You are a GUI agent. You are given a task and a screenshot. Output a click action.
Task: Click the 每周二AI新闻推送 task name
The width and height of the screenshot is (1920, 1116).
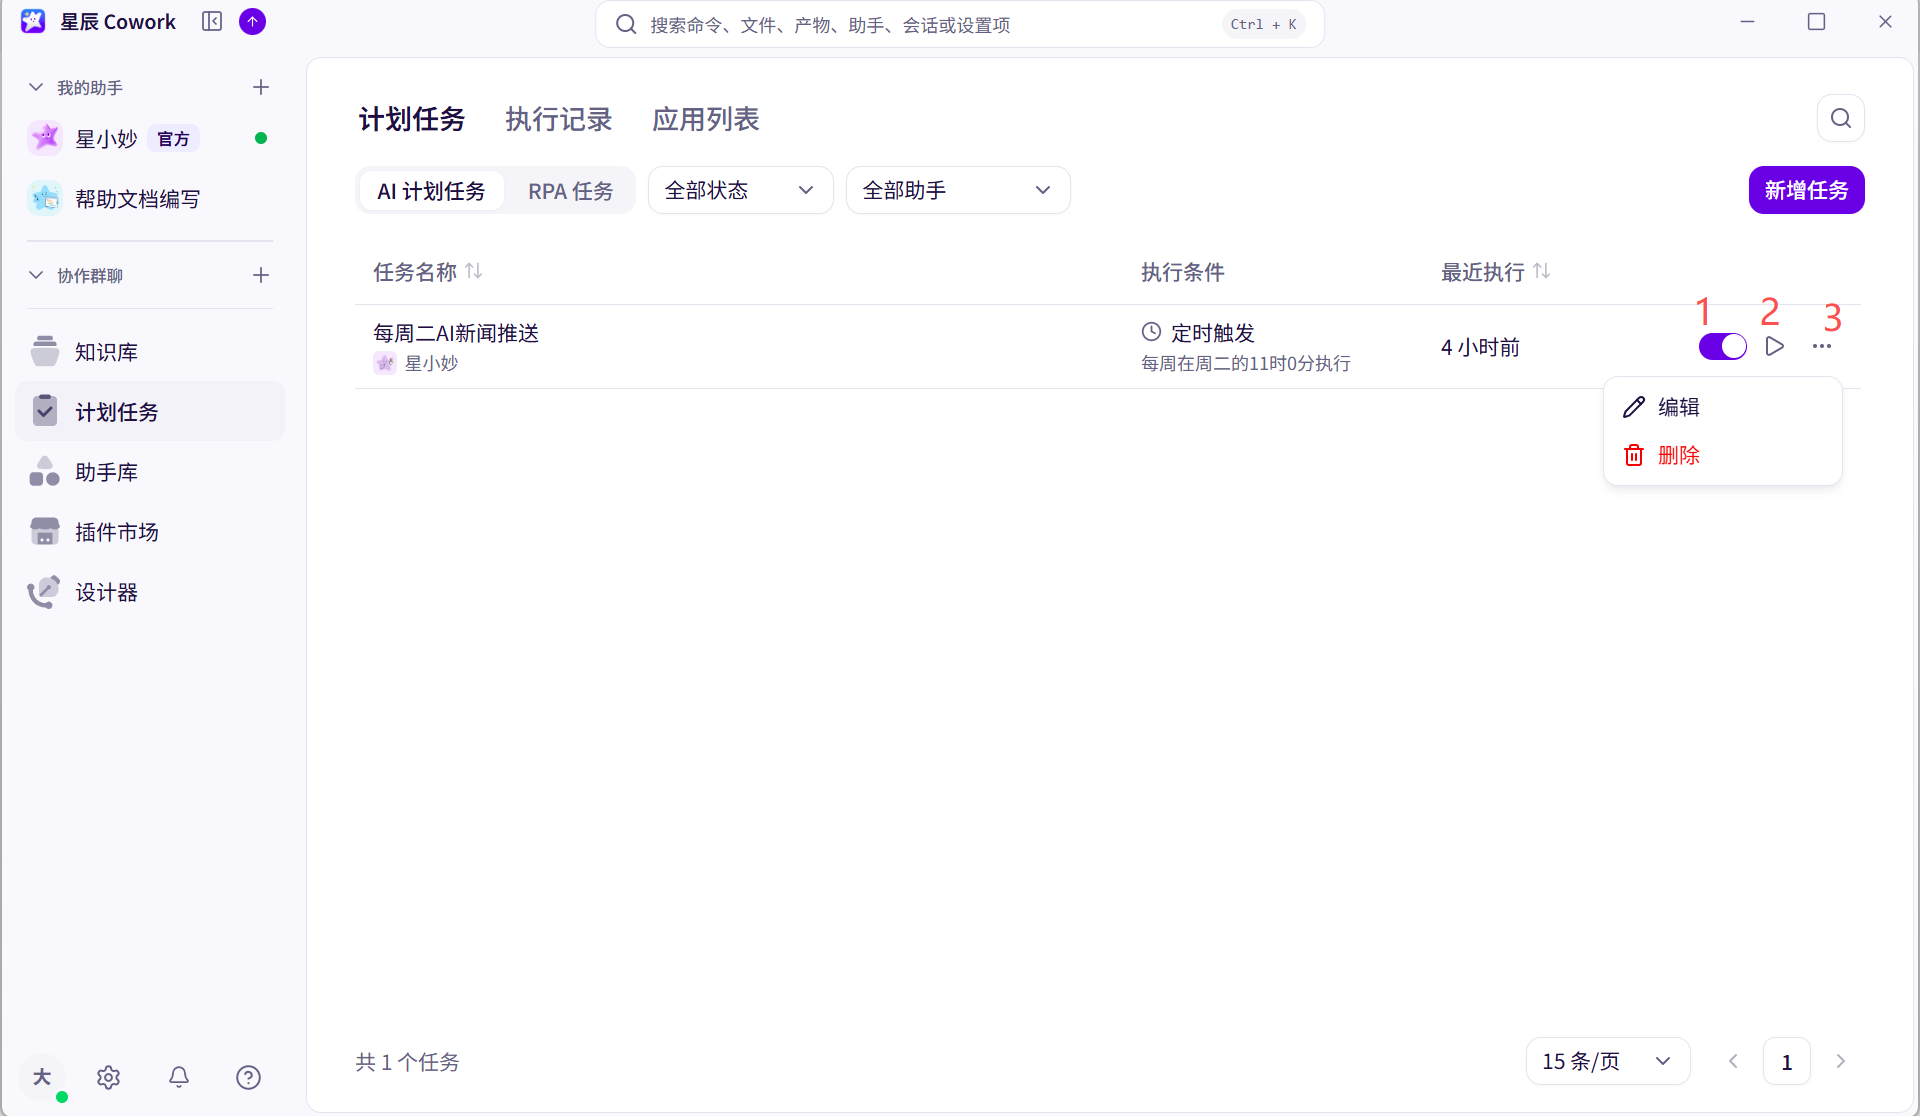click(456, 333)
